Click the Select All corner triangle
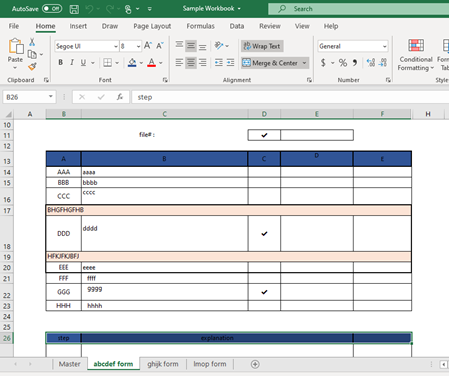Image resolution: width=449 pixels, height=376 pixels. [9, 114]
